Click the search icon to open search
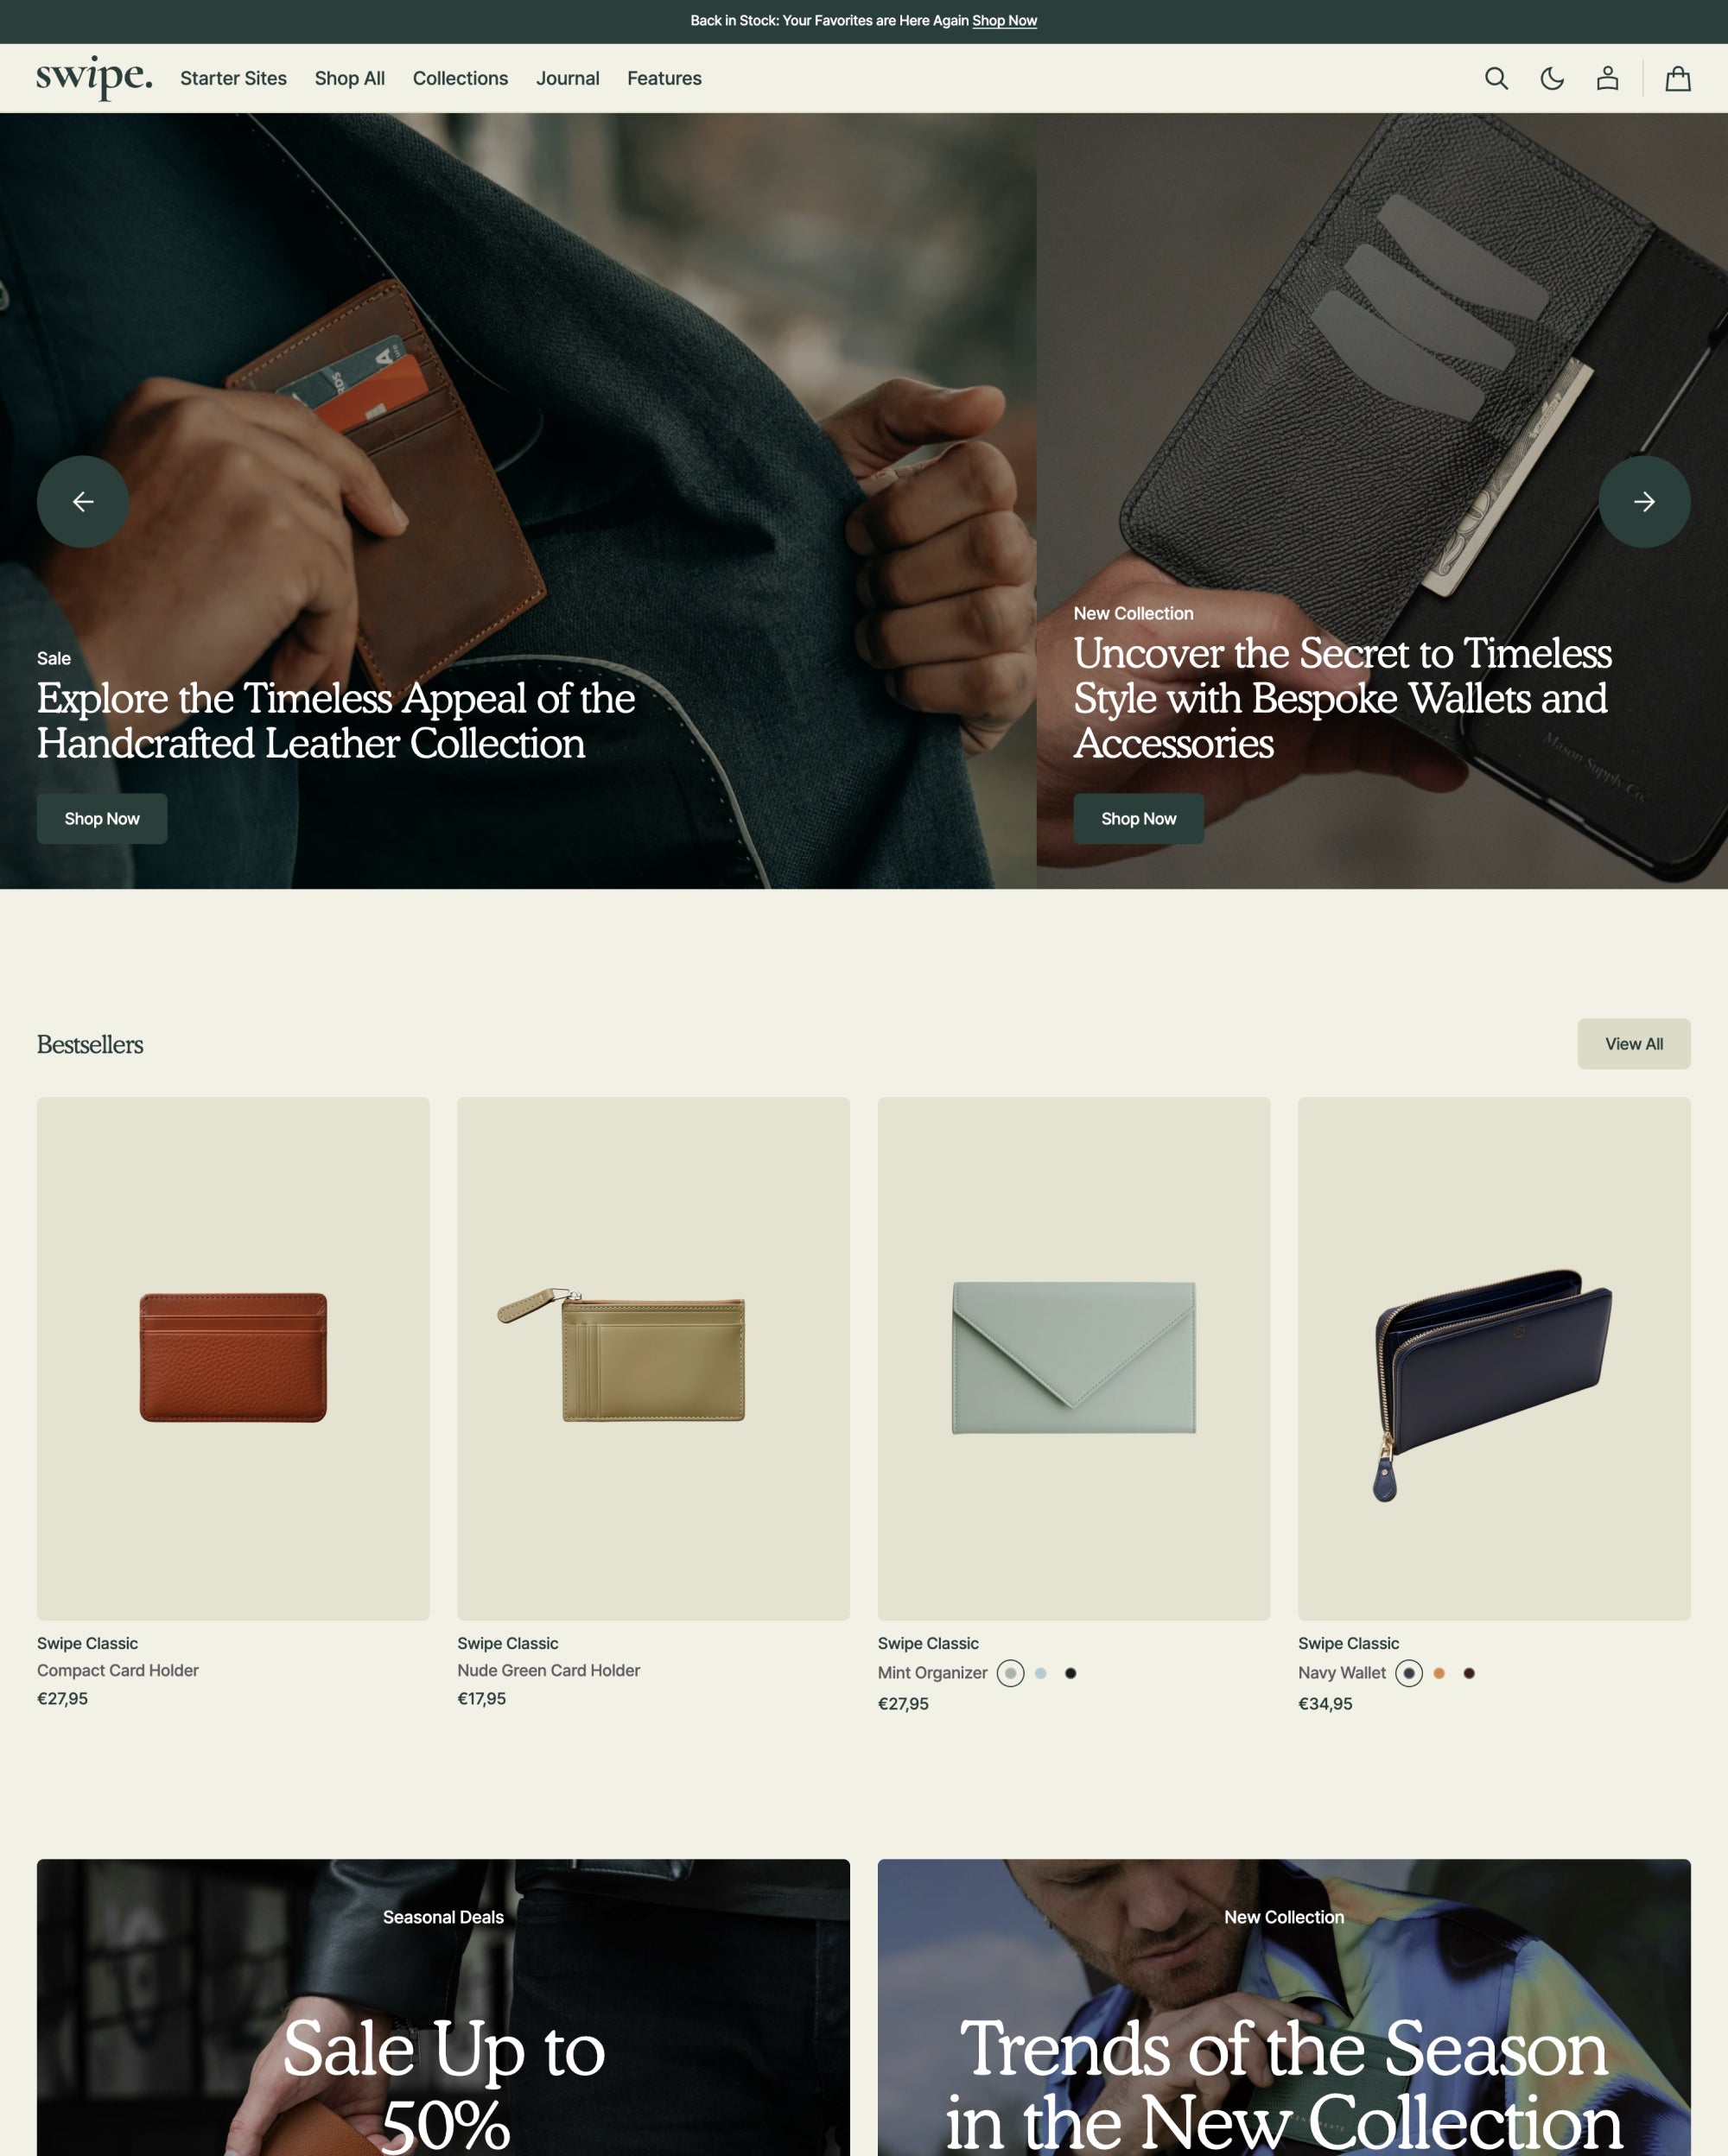The image size is (1728, 2156). click(x=1497, y=78)
